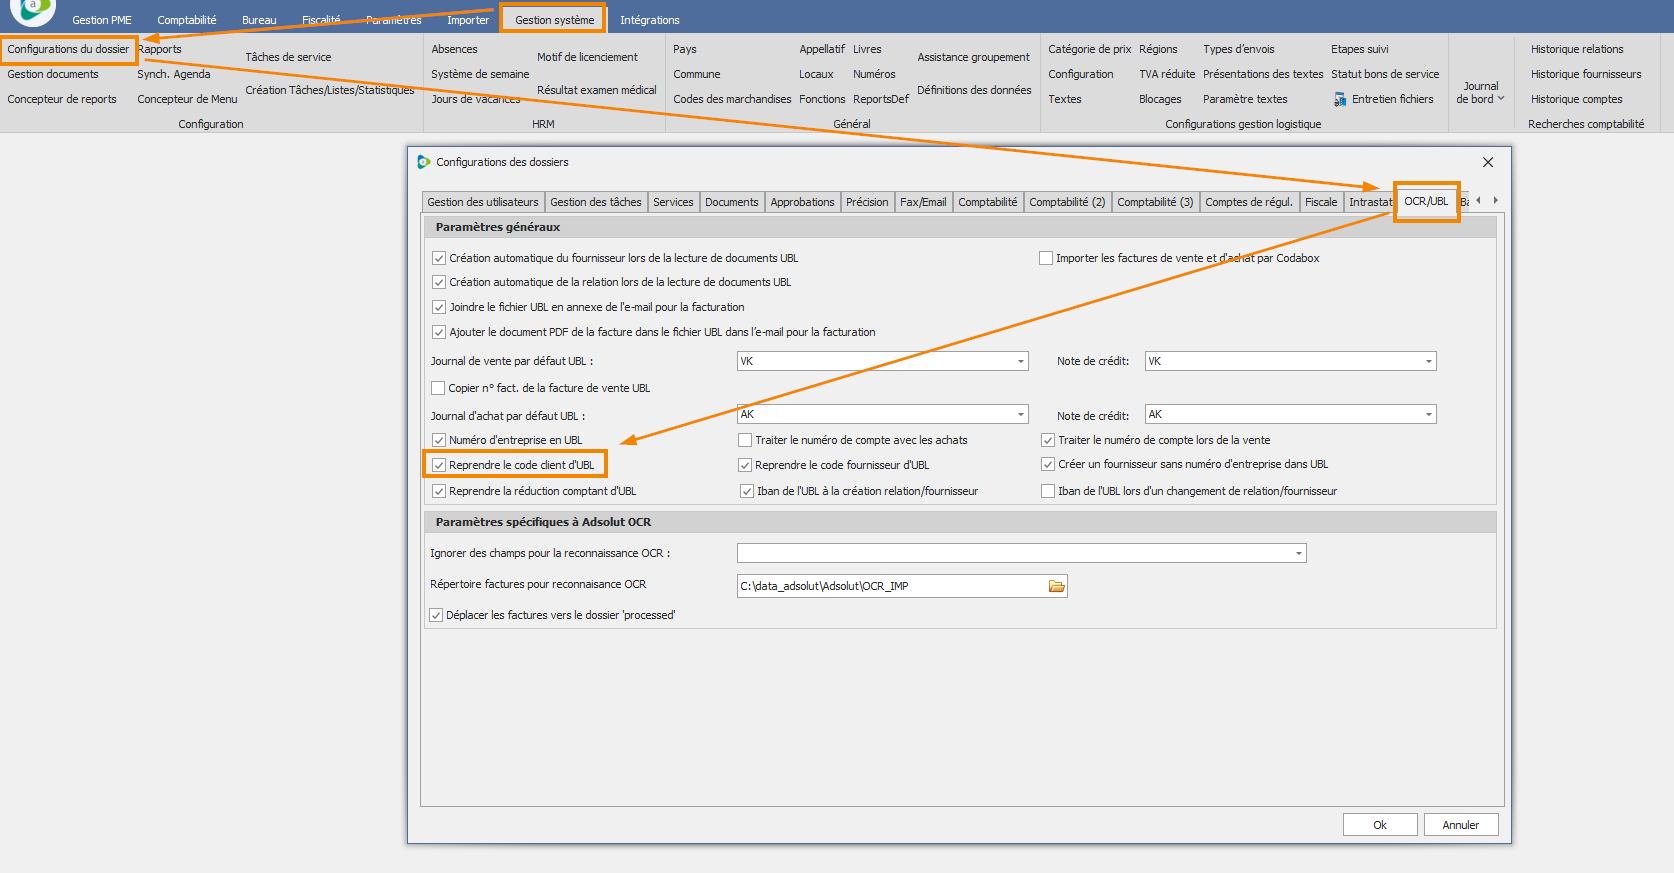Select the Fax/Email tab

coord(923,202)
